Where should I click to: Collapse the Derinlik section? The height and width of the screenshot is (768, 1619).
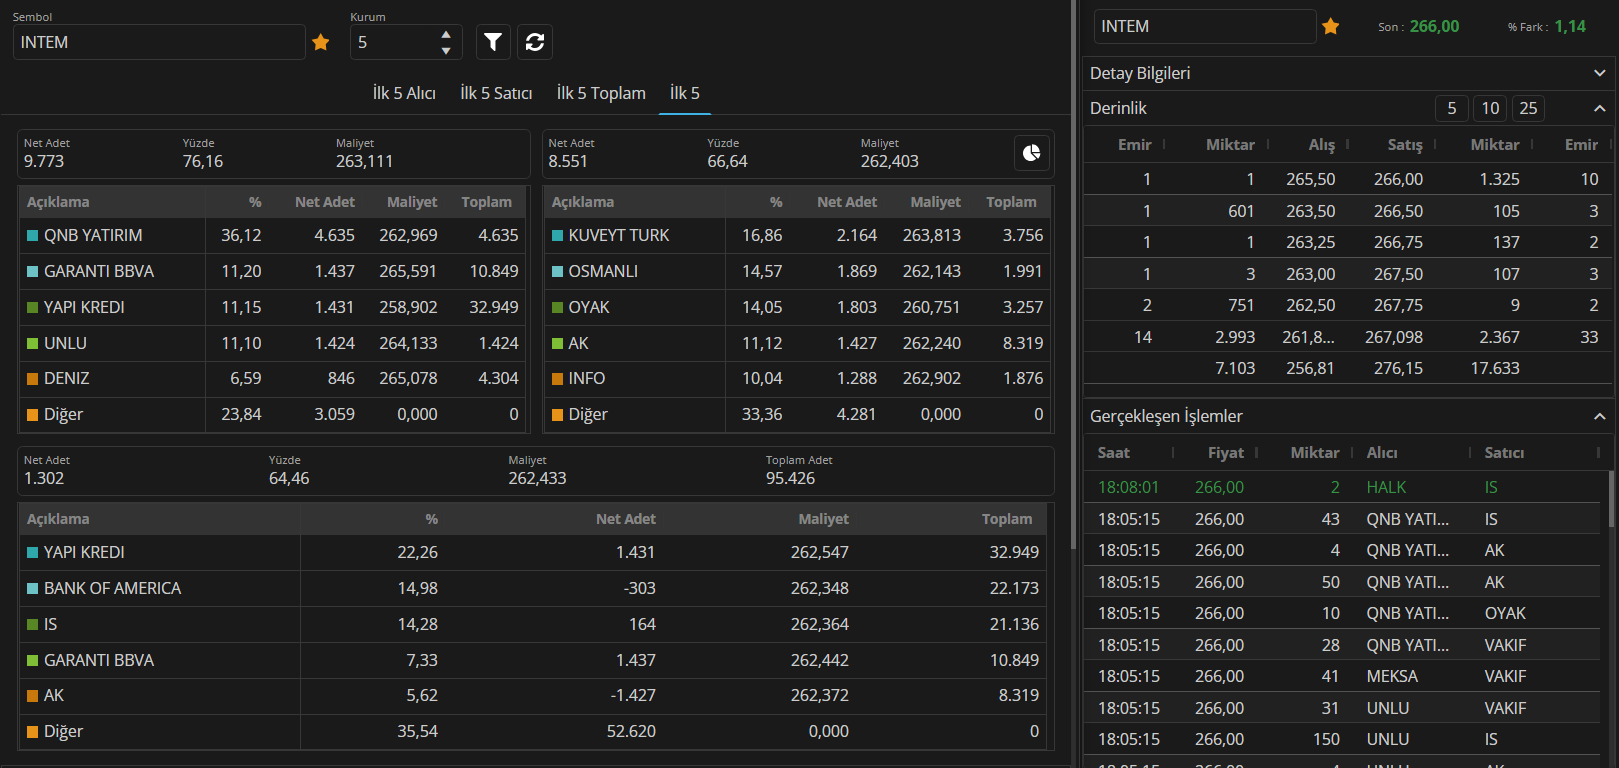point(1599,108)
